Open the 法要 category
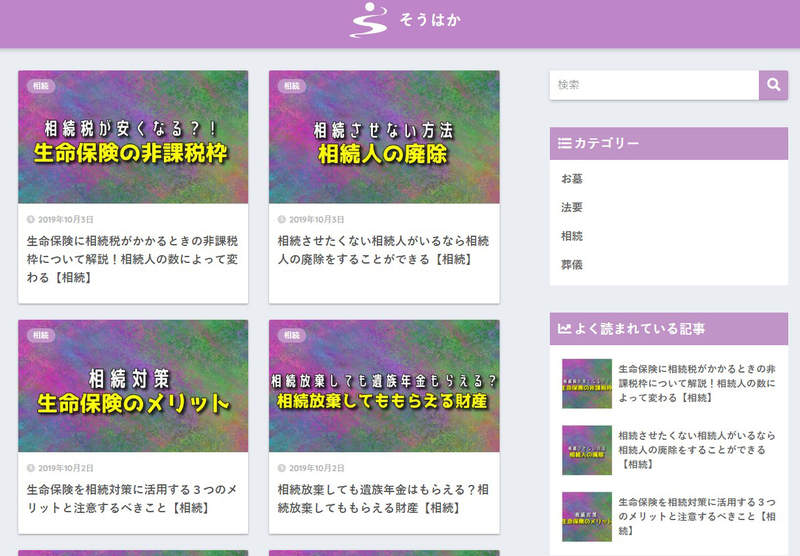This screenshot has height=556, width=800. (572, 207)
